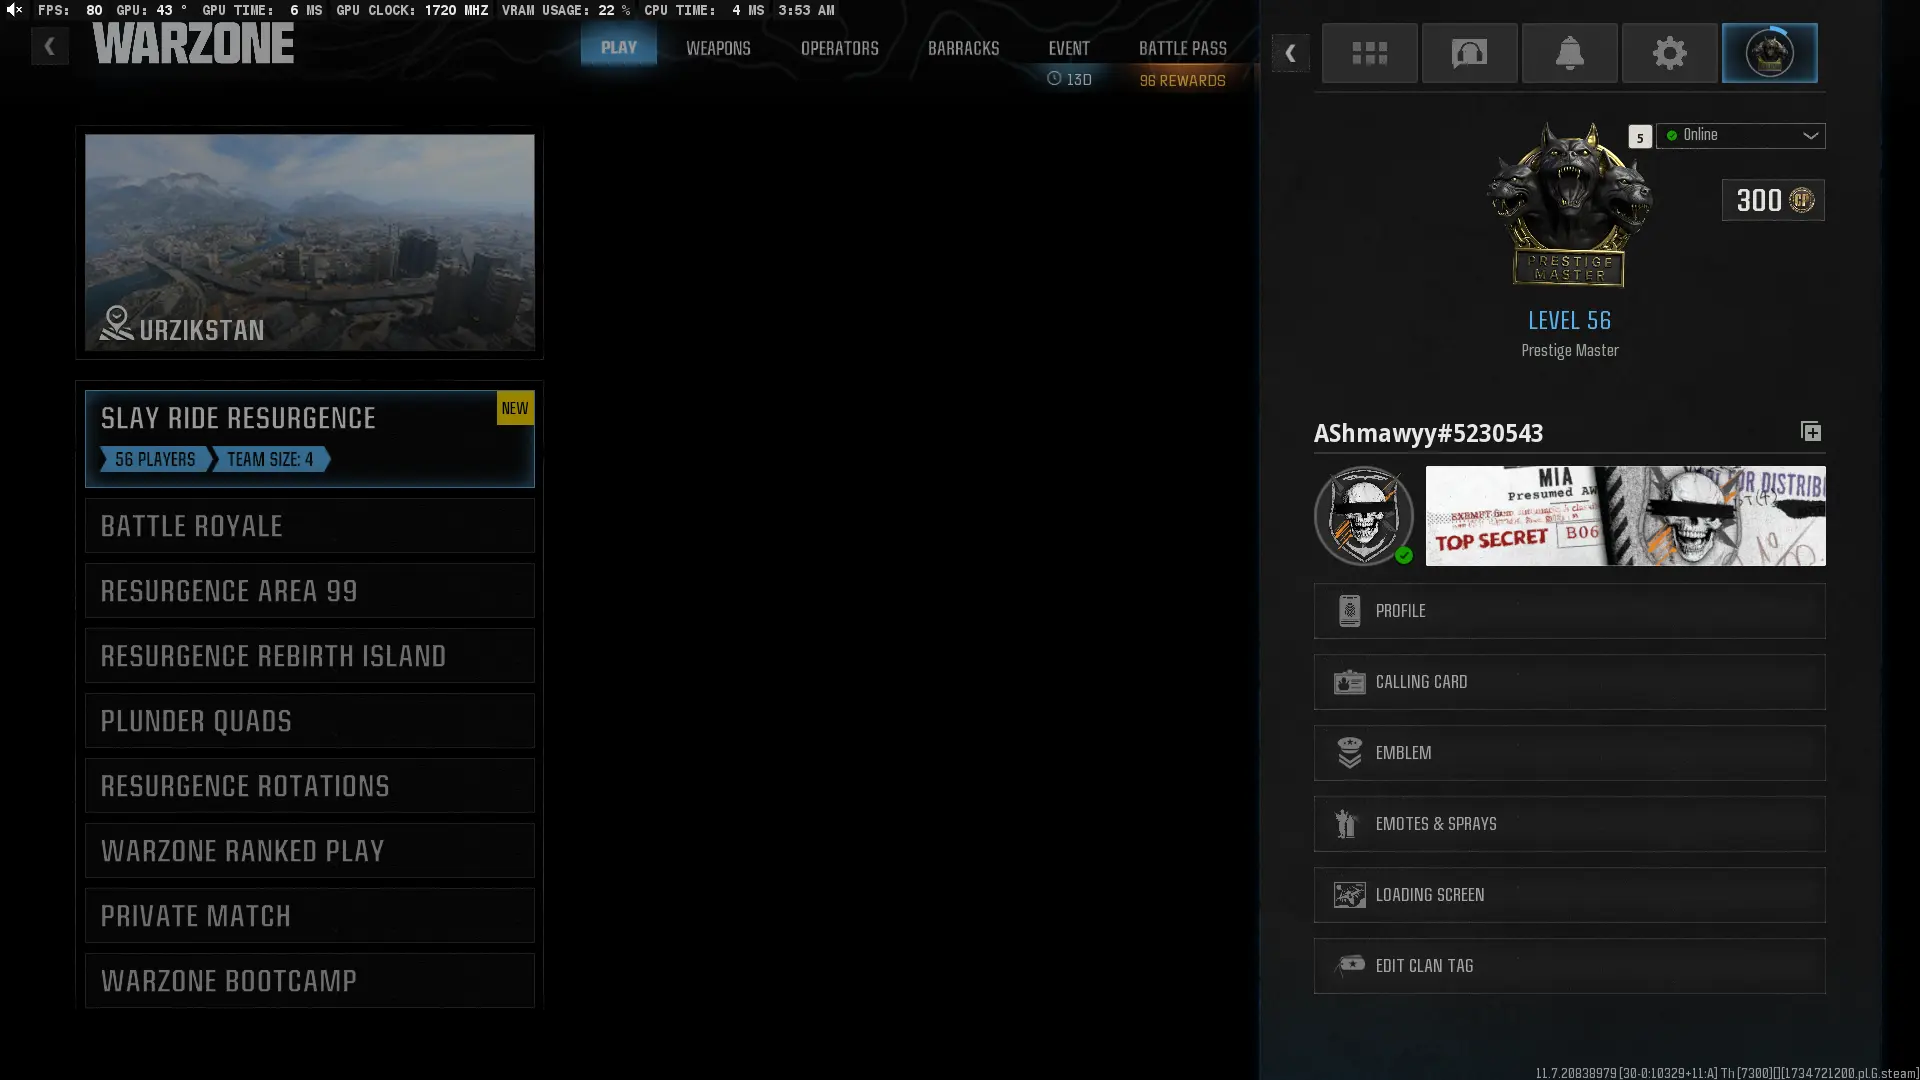Open the grid menu icon
Viewport: 1920px width, 1080px height.
[x=1369, y=53]
